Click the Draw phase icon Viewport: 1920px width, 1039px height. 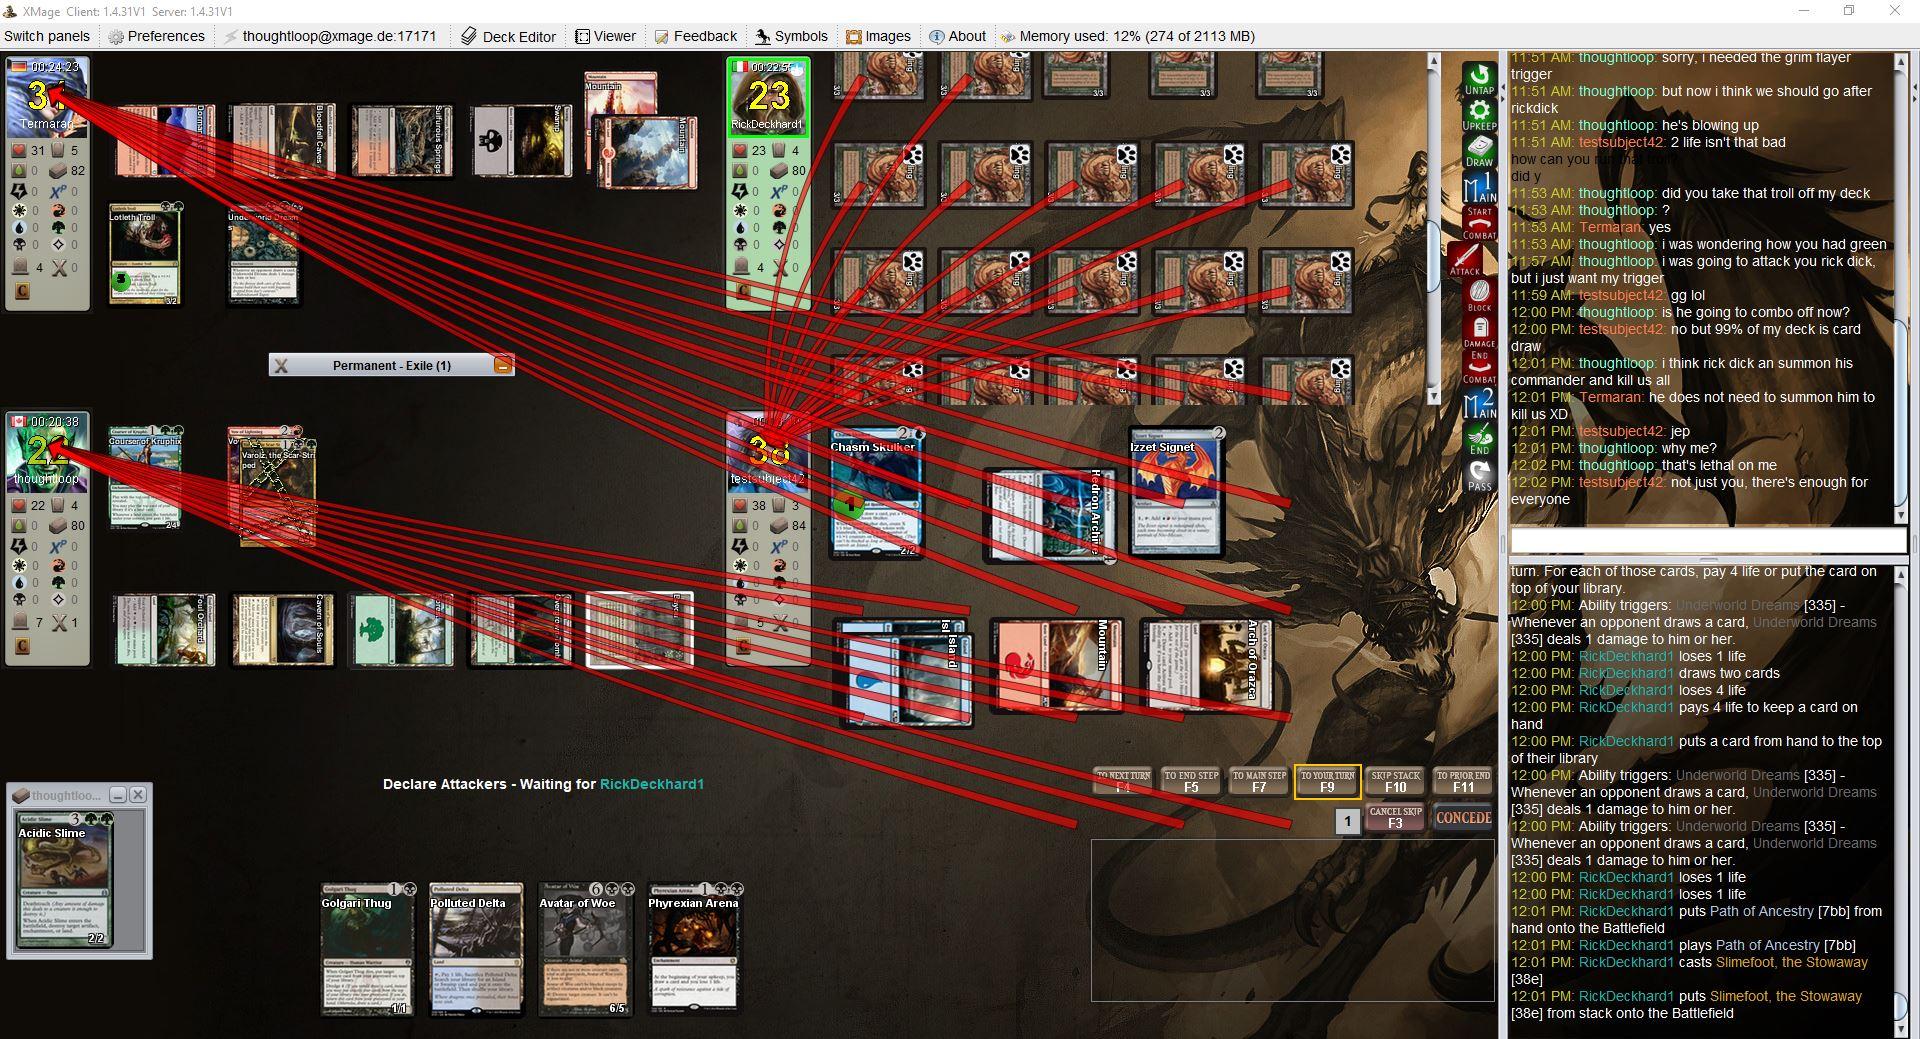pyautogui.click(x=1479, y=151)
